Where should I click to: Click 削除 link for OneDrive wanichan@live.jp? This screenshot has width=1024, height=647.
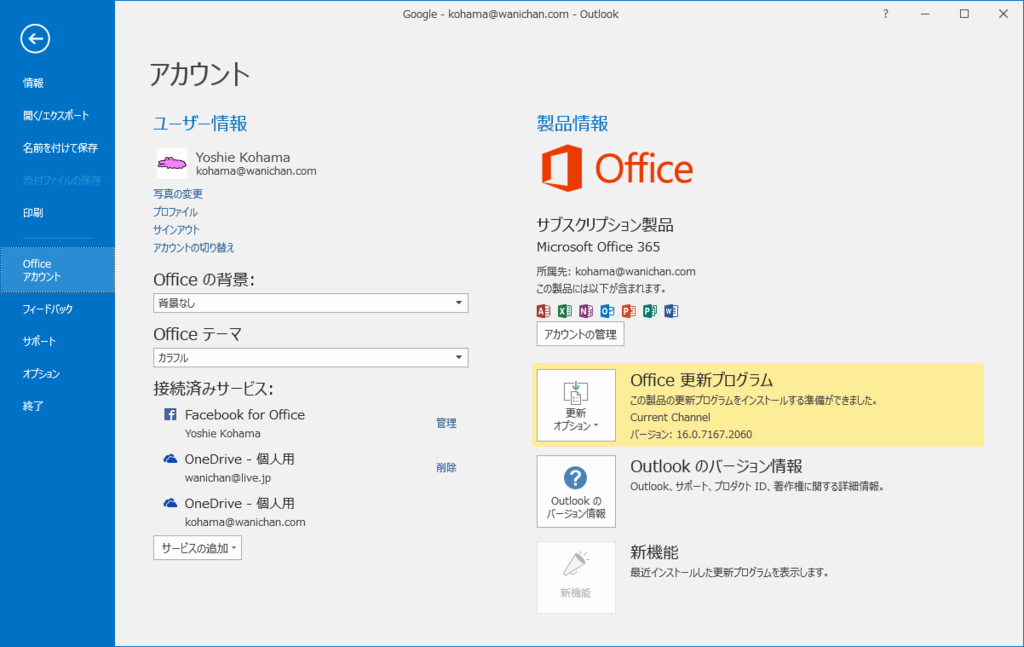(x=446, y=467)
